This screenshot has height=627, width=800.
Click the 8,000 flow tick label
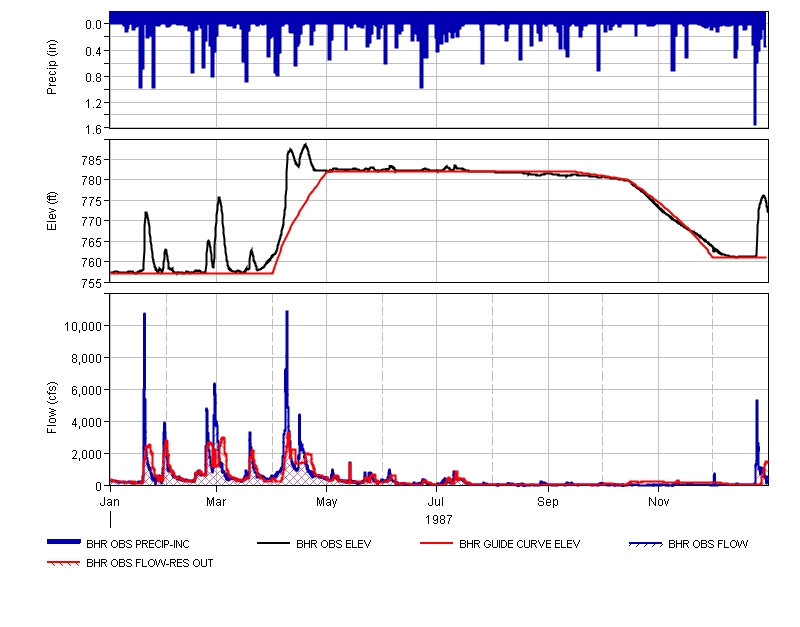tap(85, 359)
